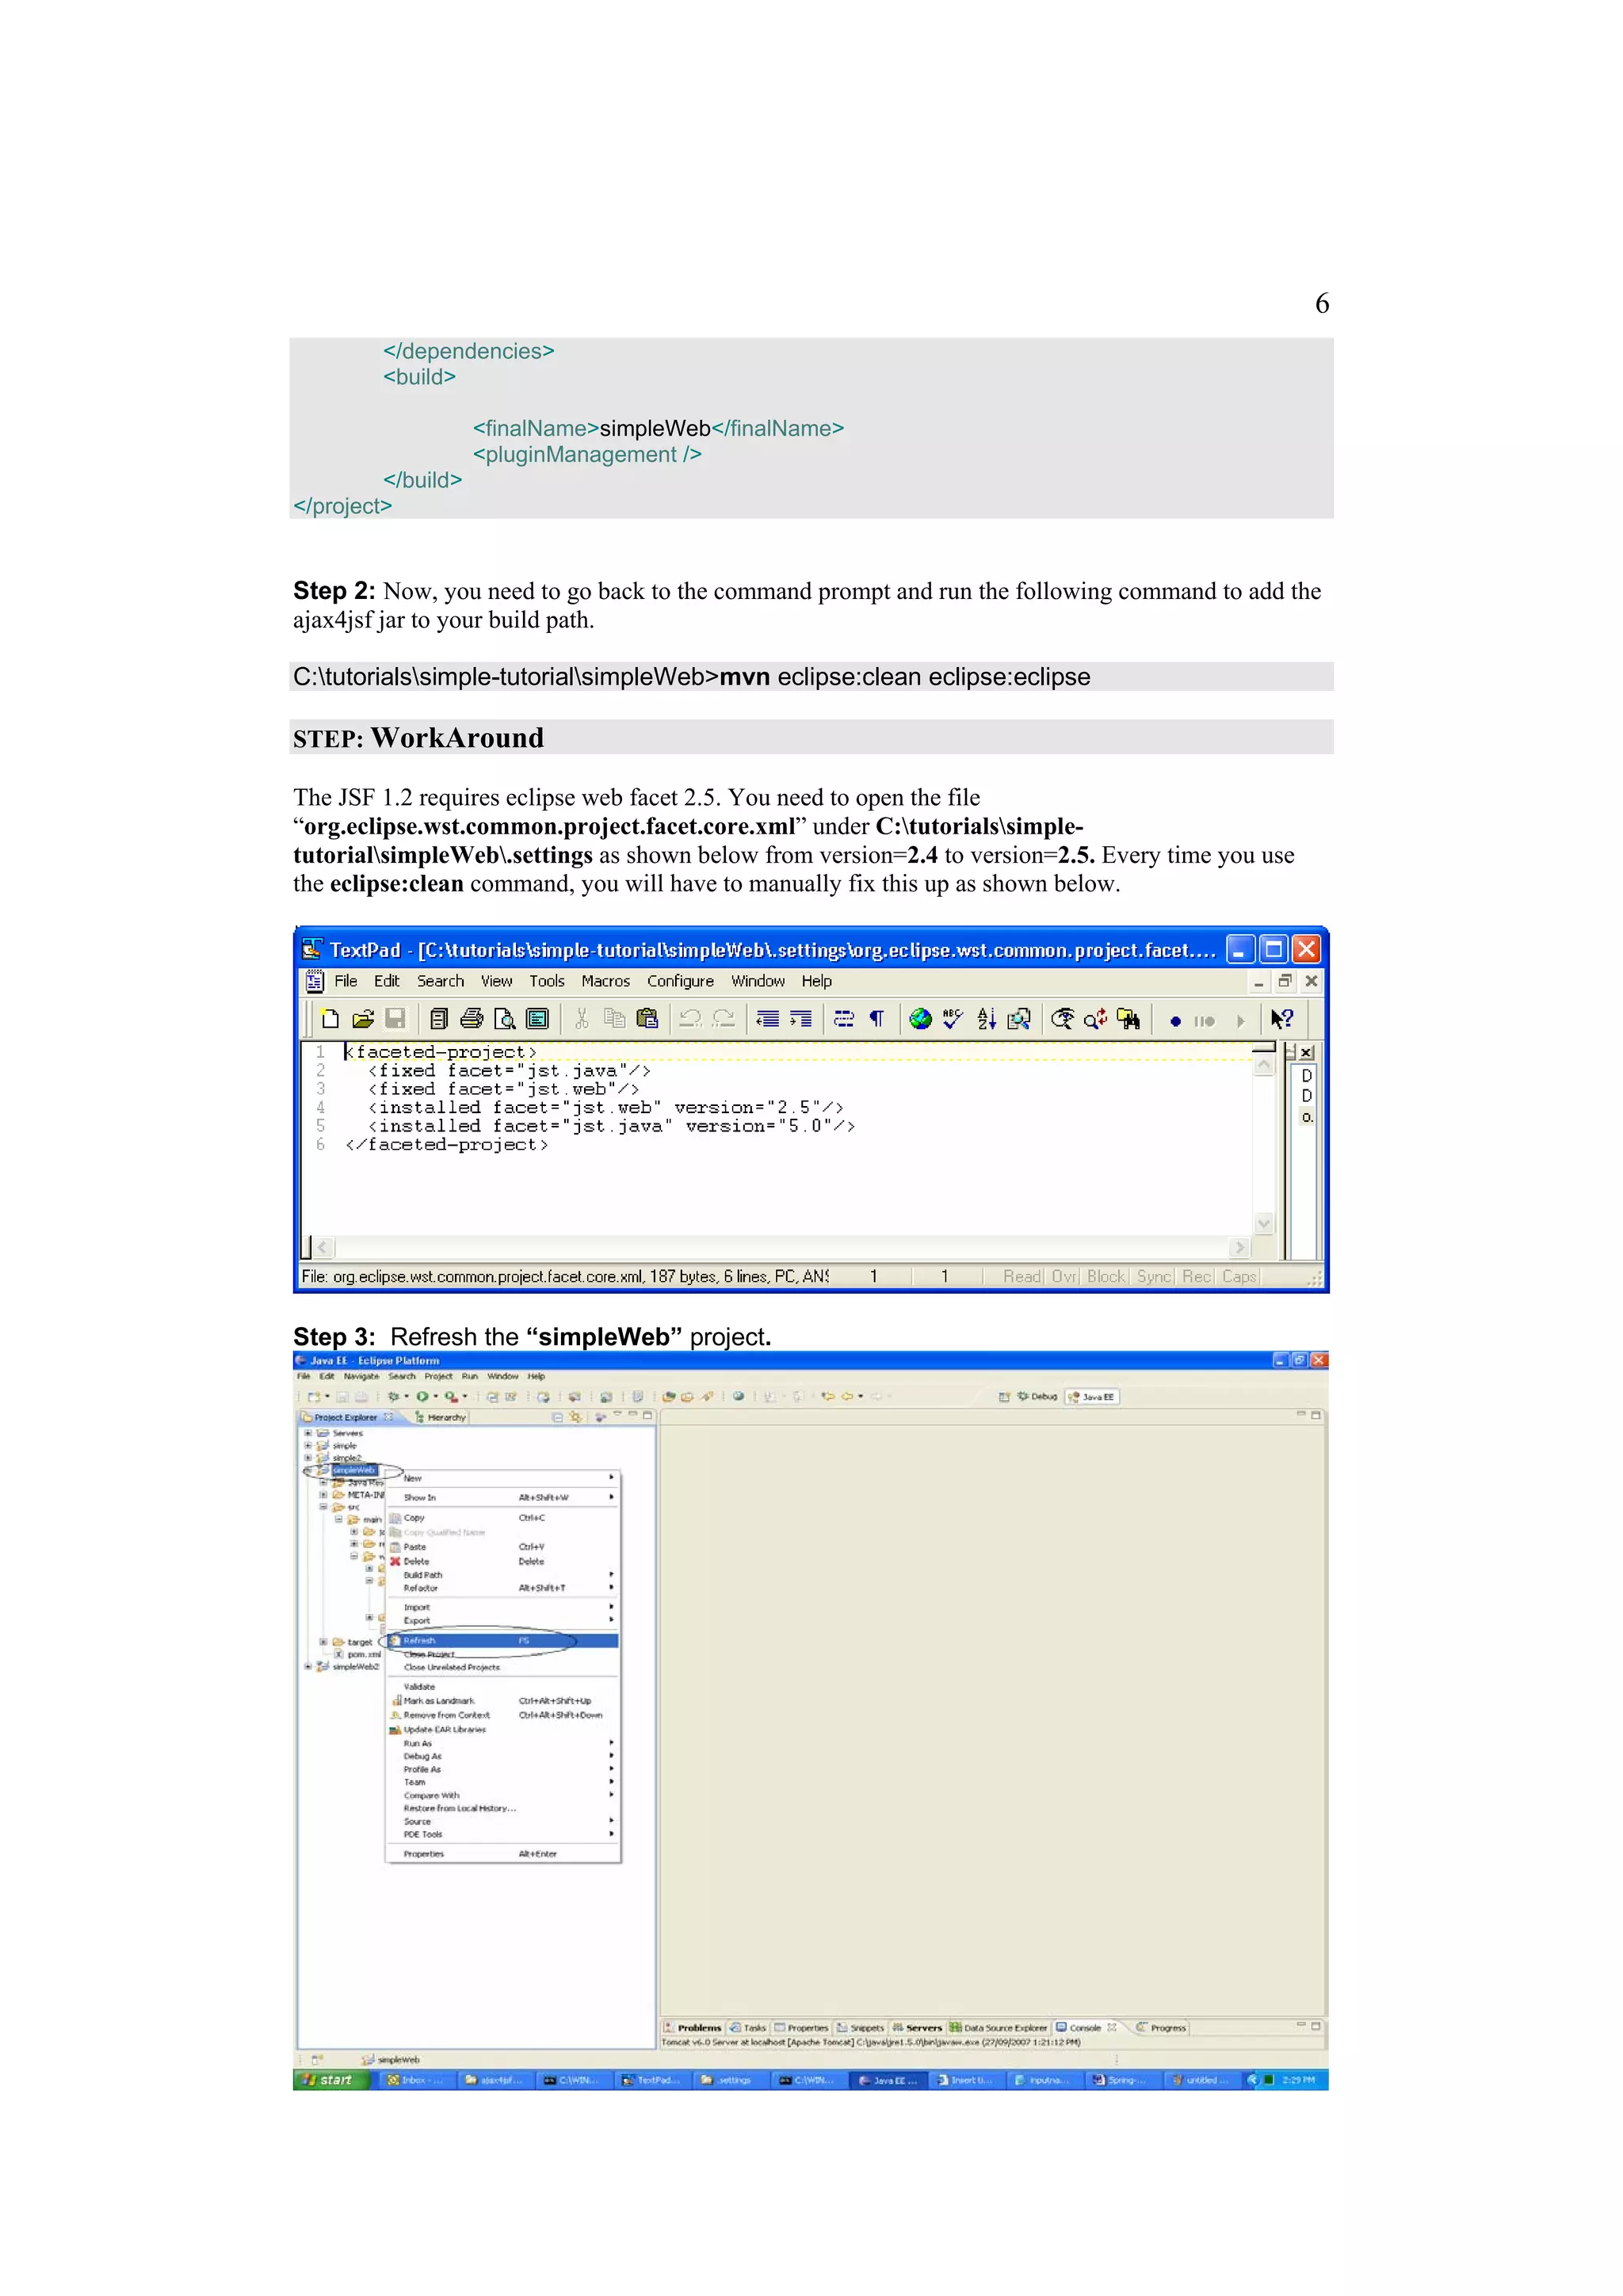The image size is (1623, 2296).
Task: Select the Servers tab in bottom panel
Action: click(x=917, y=2028)
